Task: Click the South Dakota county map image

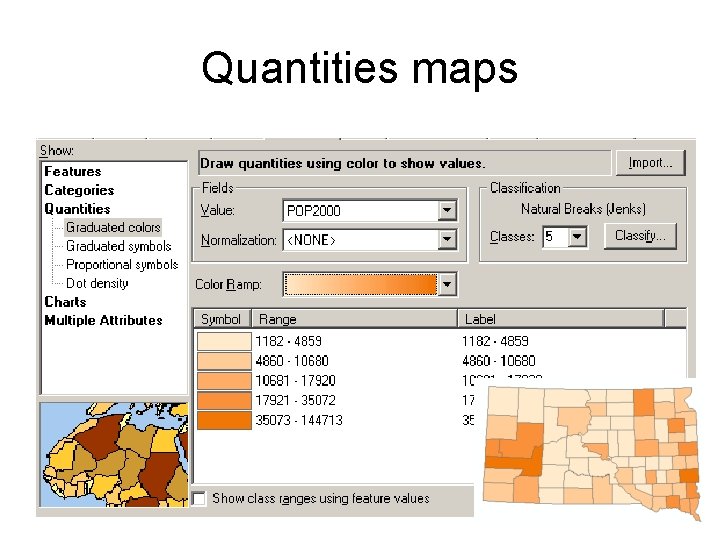Action: point(591,452)
